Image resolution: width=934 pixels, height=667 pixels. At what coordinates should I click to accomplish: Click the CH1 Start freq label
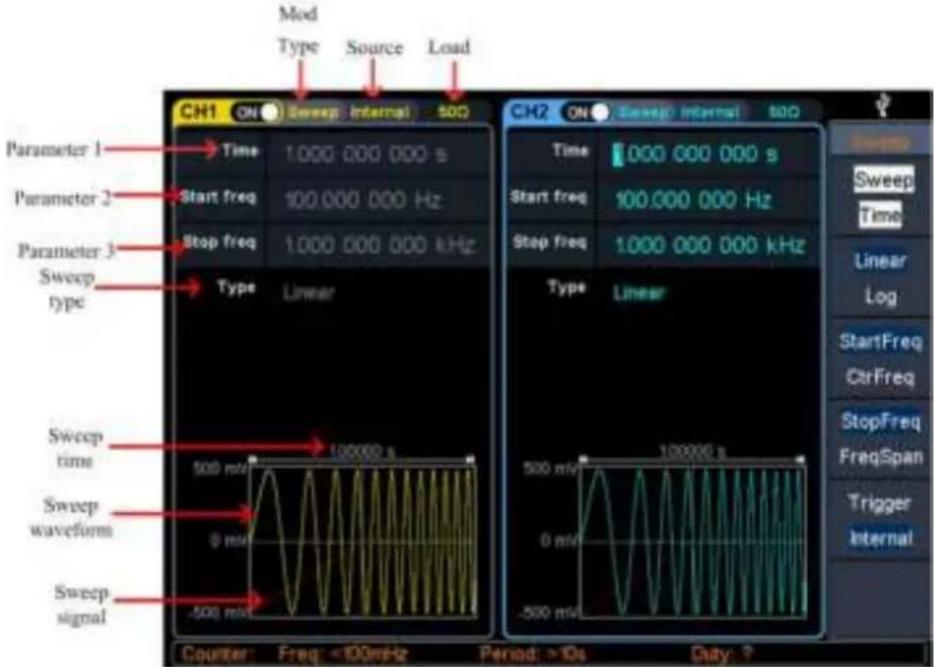218,197
